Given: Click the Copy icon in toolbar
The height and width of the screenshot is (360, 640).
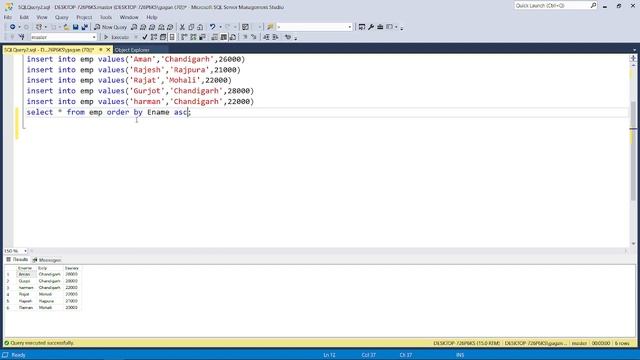Looking at the screenshot, I should click(x=191, y=27).
